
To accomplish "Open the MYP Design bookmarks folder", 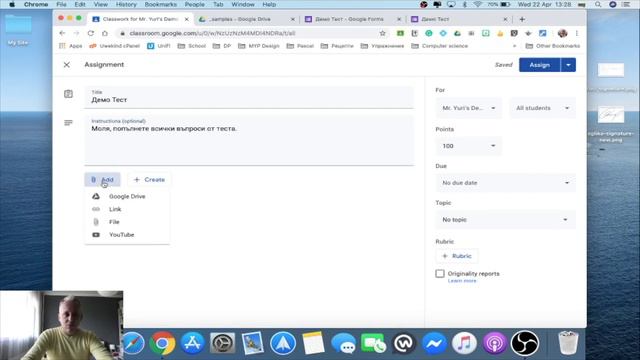I will coord(259,46).
